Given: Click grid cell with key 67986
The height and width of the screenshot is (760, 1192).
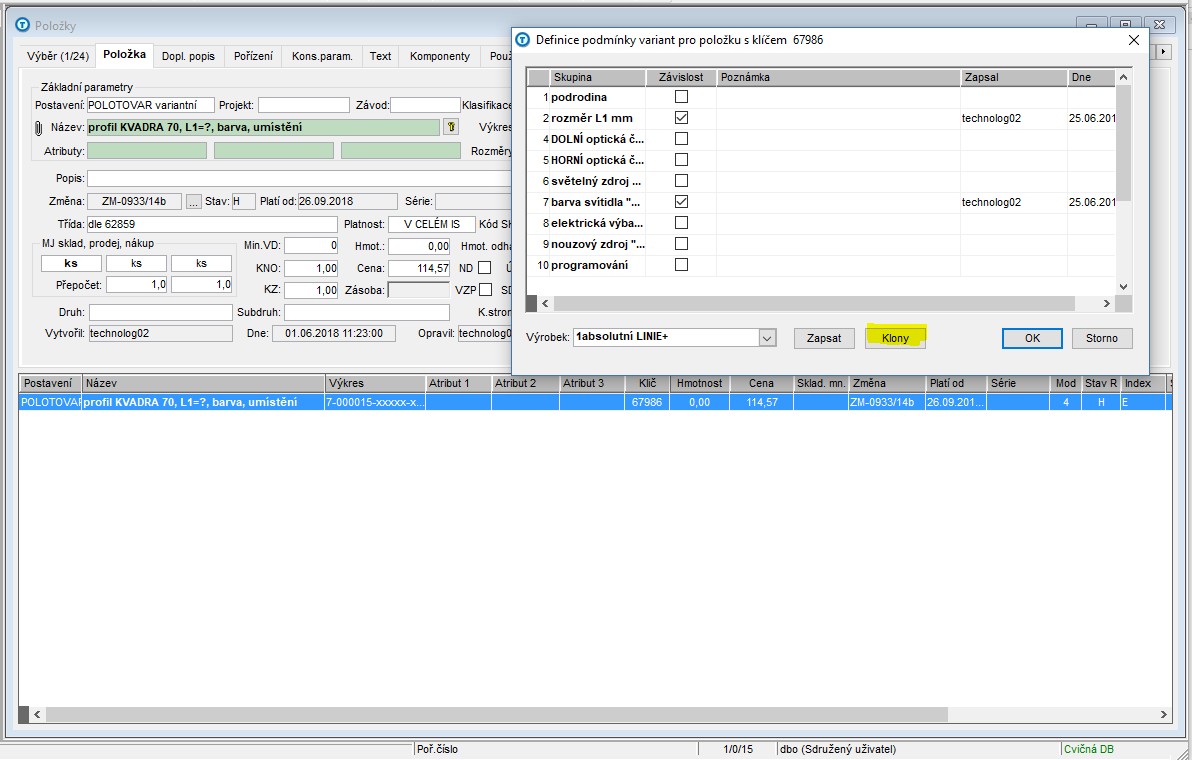Looking at the screenshot, I should coord(648,402).
